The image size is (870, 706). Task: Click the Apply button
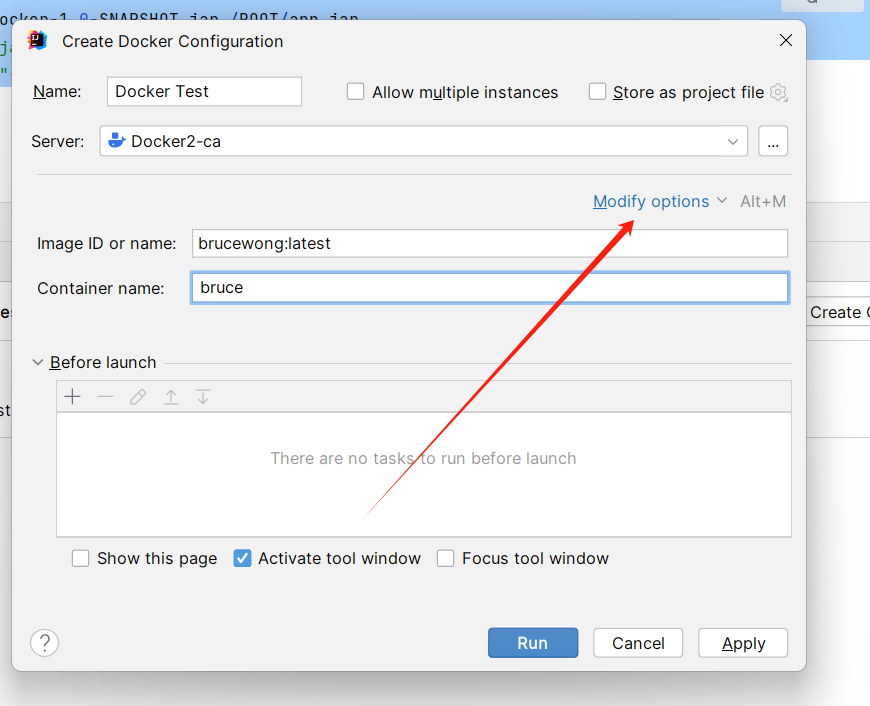pos(743,643)
